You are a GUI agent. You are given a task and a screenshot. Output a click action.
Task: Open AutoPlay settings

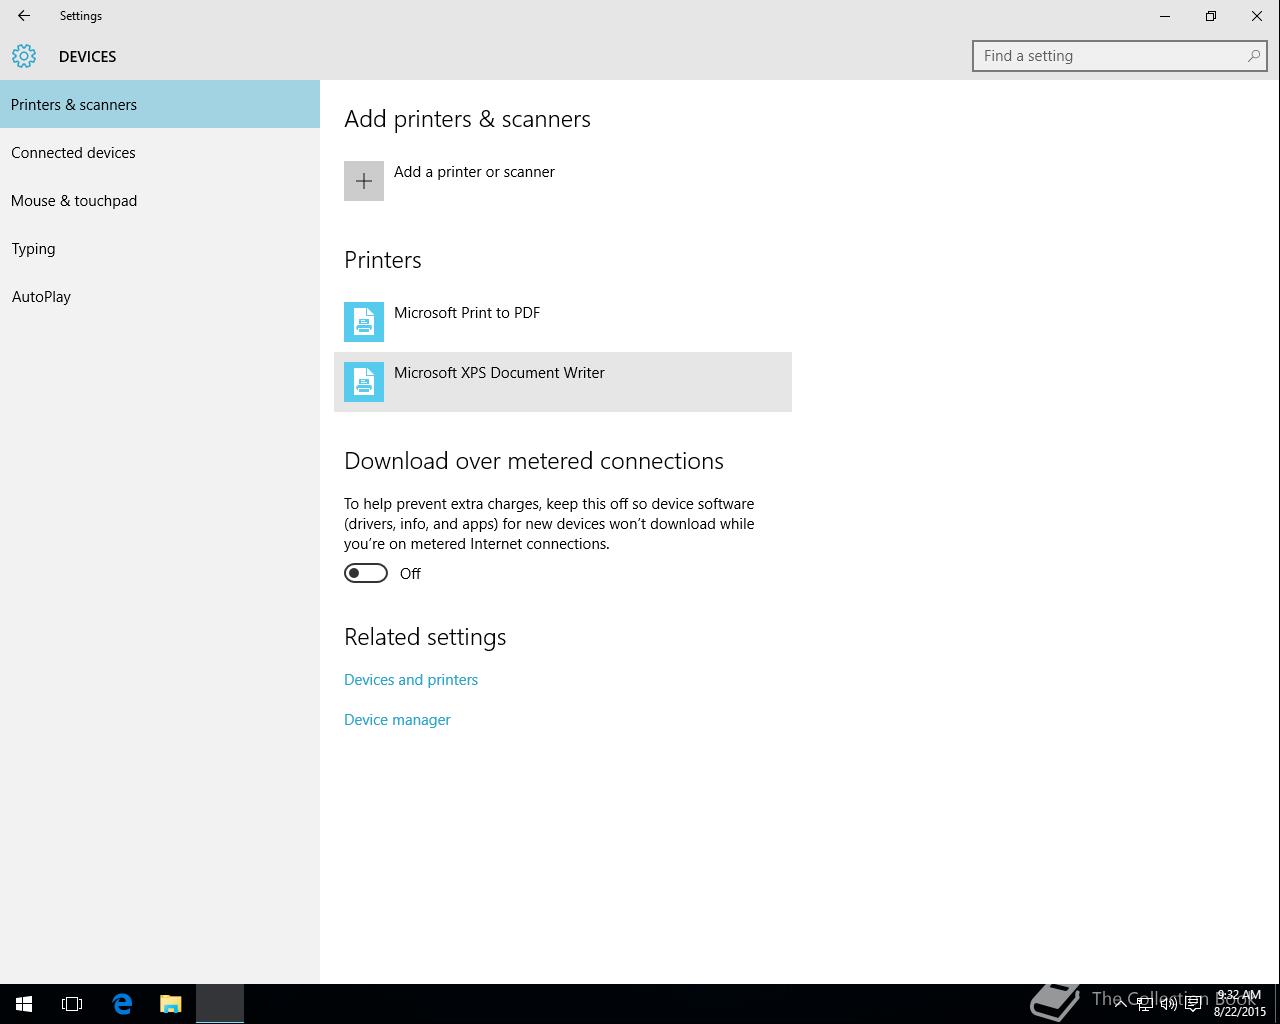(160, 296)
